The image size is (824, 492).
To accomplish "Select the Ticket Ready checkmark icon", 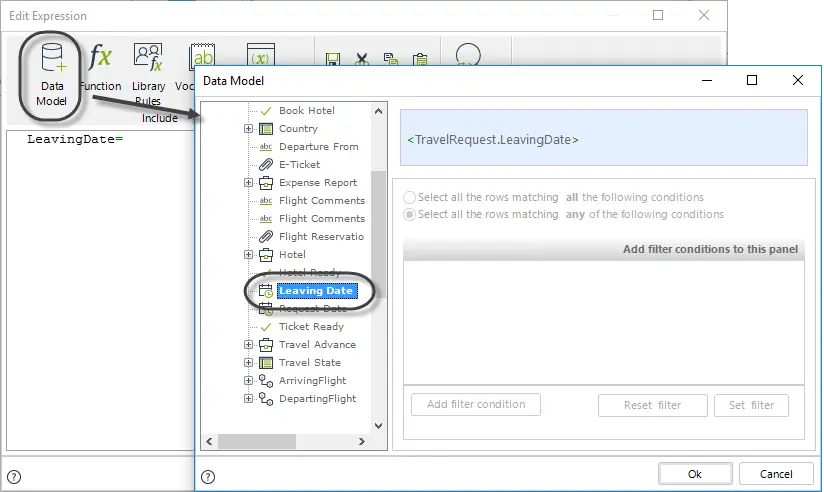I will (266, 327).
